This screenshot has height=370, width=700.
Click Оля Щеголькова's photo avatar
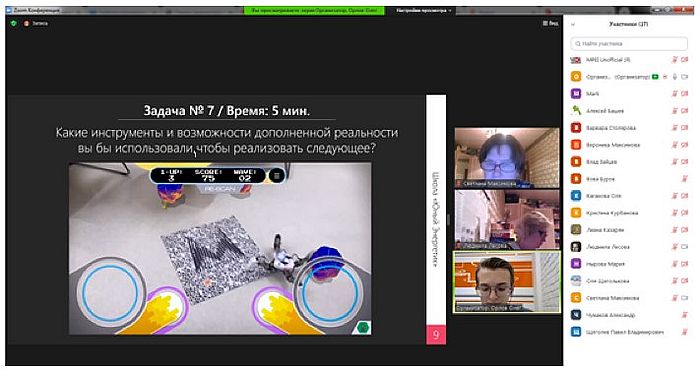click(576, 281)
